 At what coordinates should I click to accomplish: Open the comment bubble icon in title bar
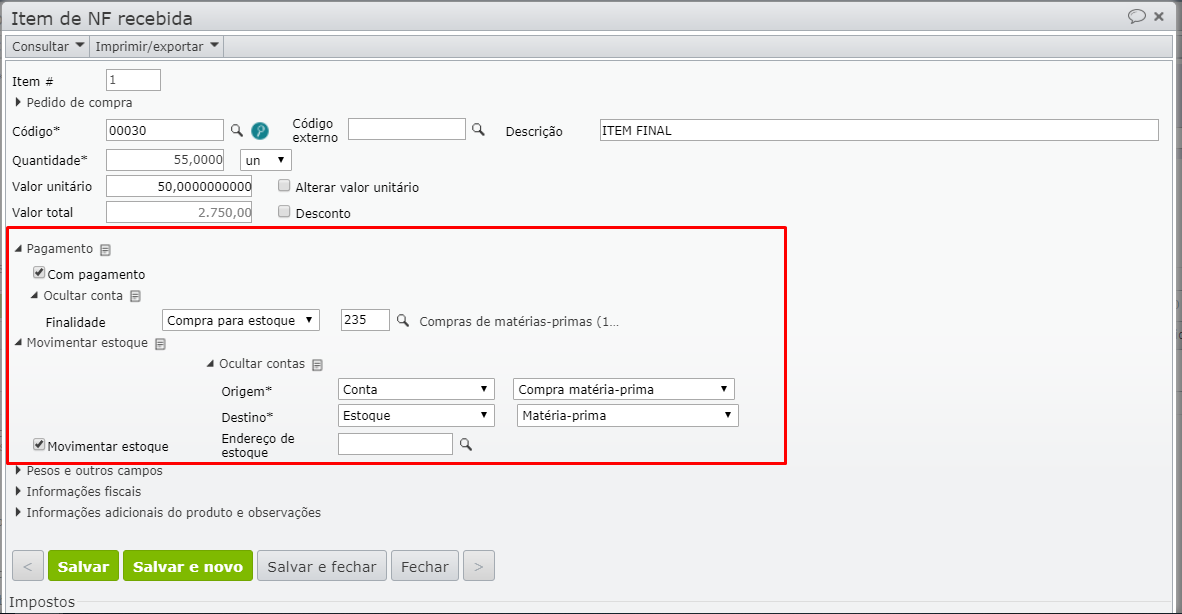[x=1136, y=17]
